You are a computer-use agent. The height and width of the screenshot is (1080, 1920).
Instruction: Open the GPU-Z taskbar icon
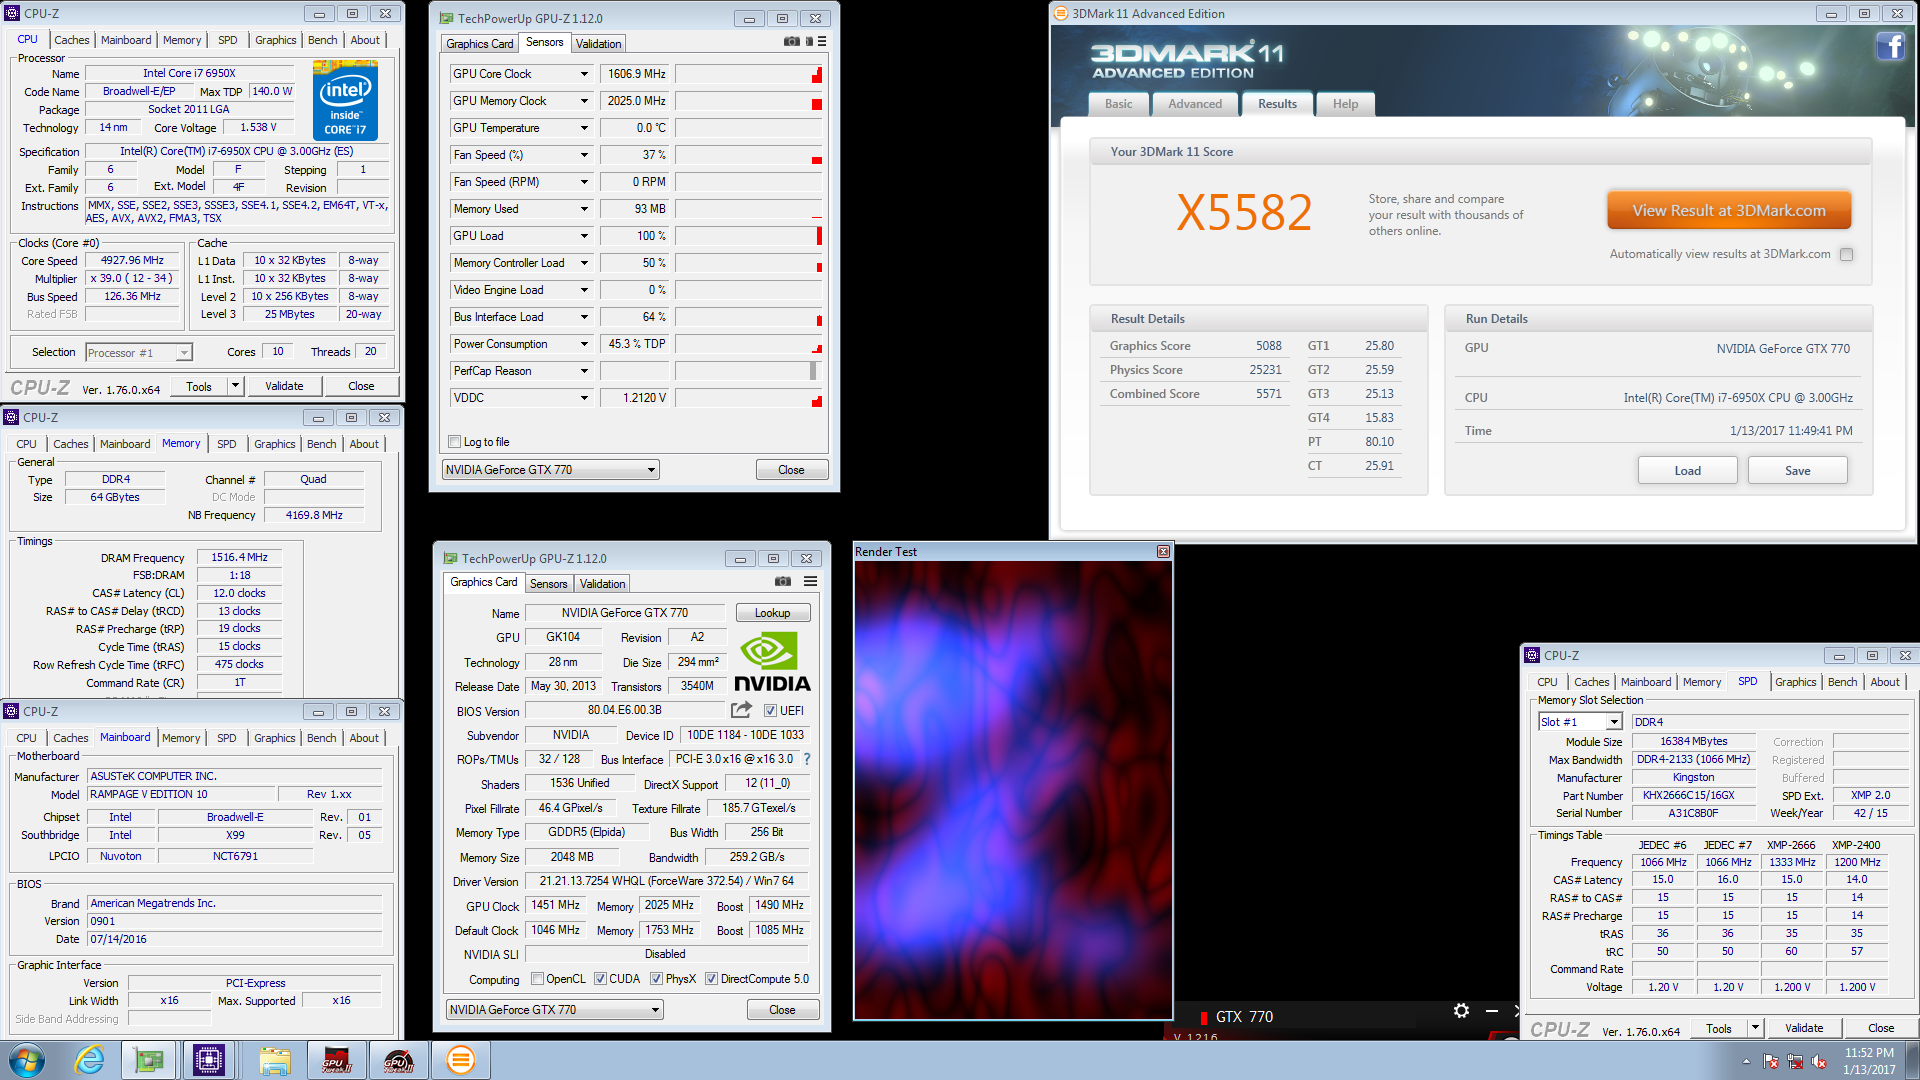(x=149, y=1060)
